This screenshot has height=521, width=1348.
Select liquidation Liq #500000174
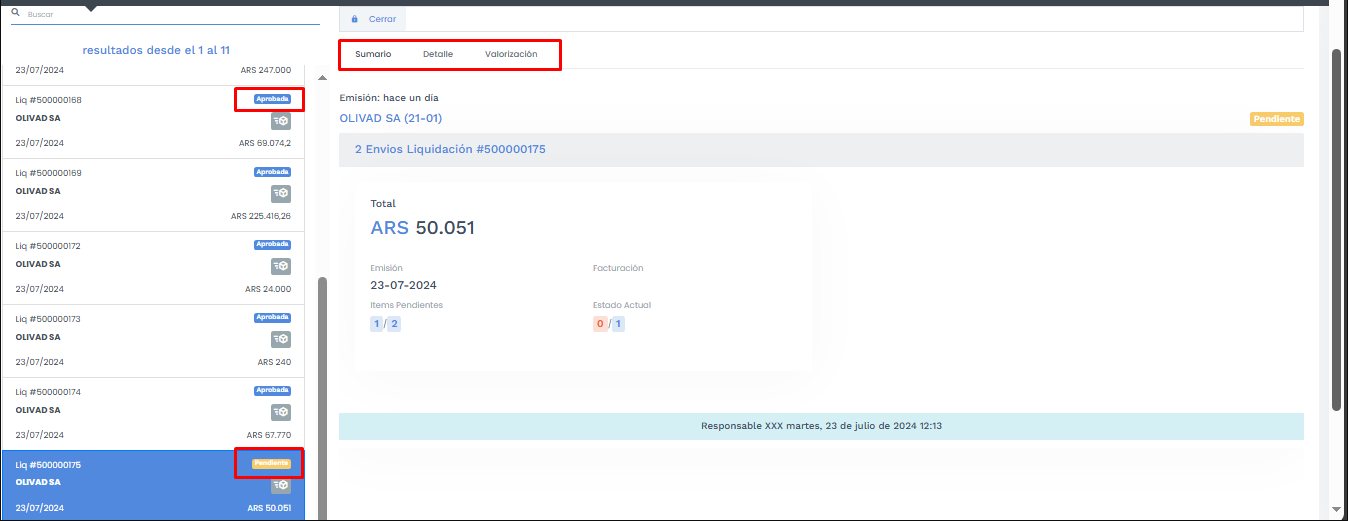[x=153, y=414]
